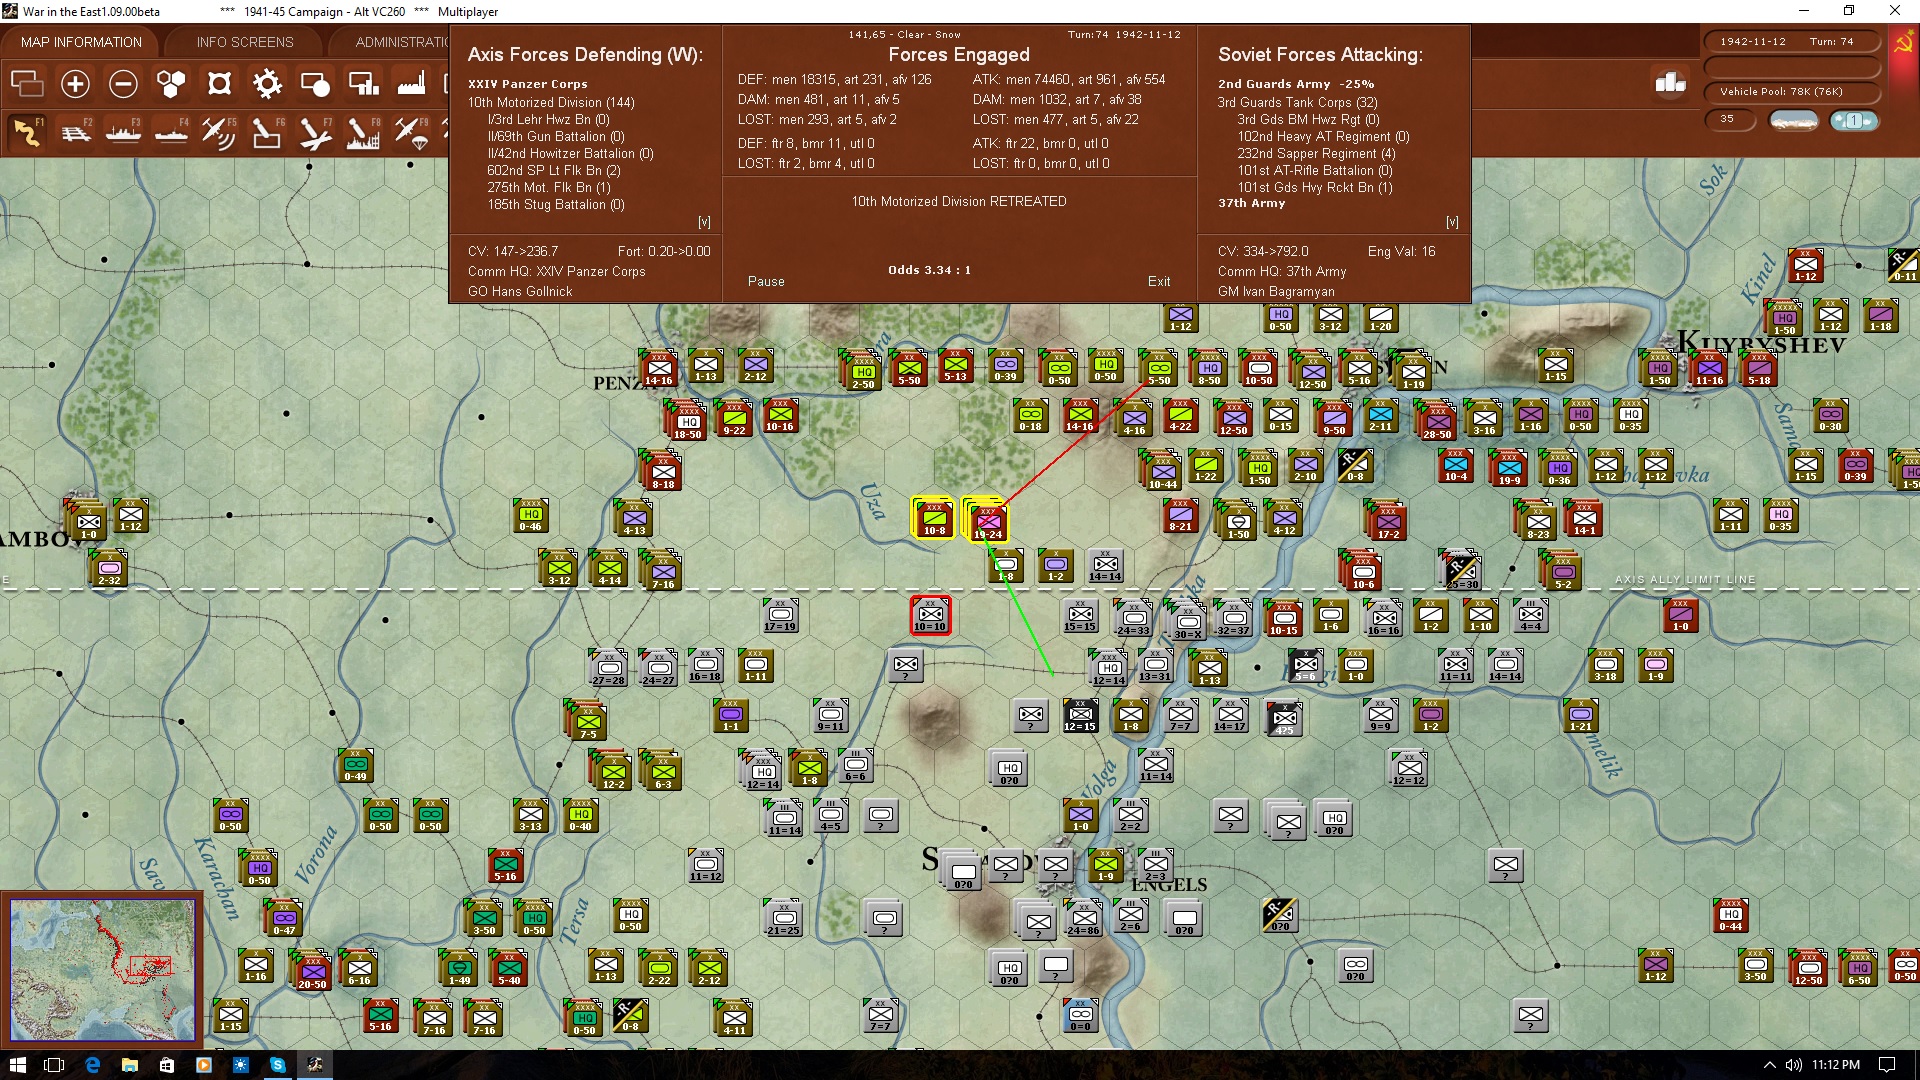Select 602nd SP Lt Flk Bn (2) entry
Image resolution: width=1920 pixels, height=1080 pixels.
pos(554,170)
